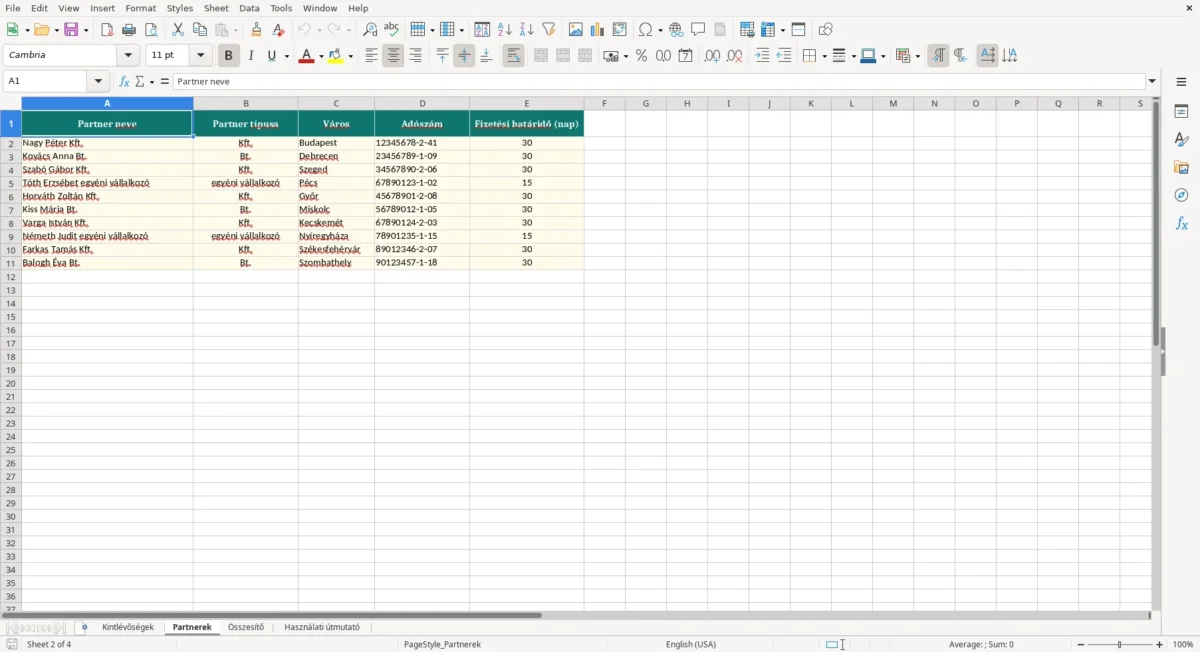
Task: Apply font color red swatch
Action: (x=308, y=56)
